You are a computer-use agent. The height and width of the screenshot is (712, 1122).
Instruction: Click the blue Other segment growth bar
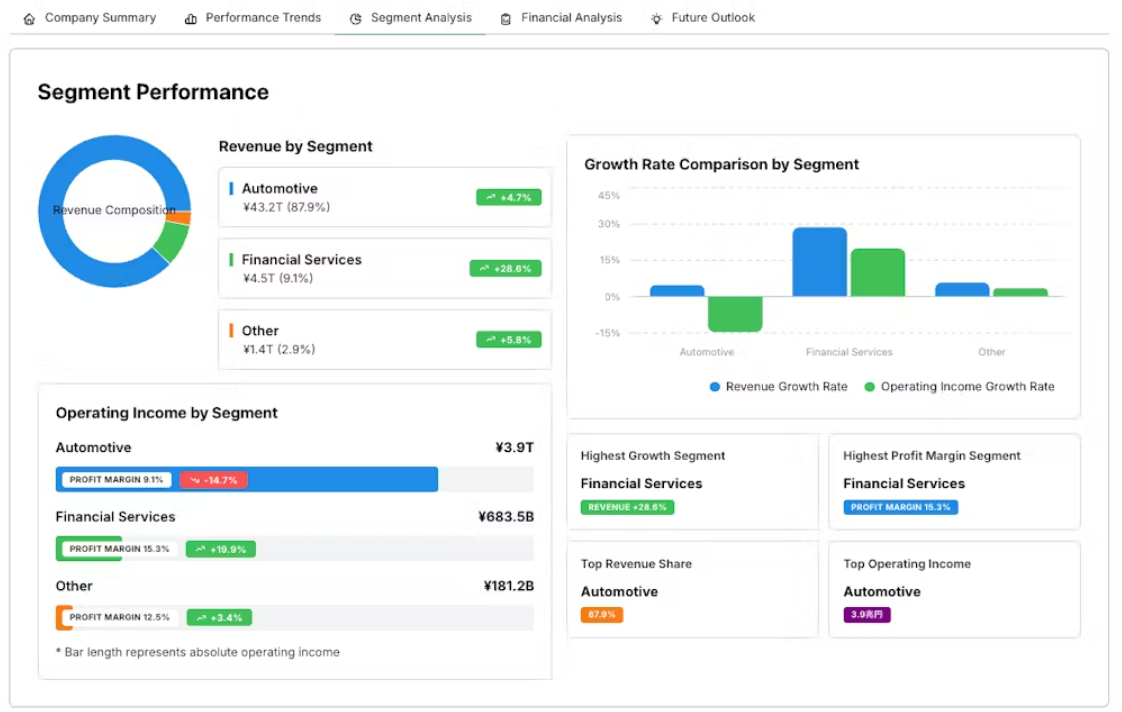coord(962,290)
